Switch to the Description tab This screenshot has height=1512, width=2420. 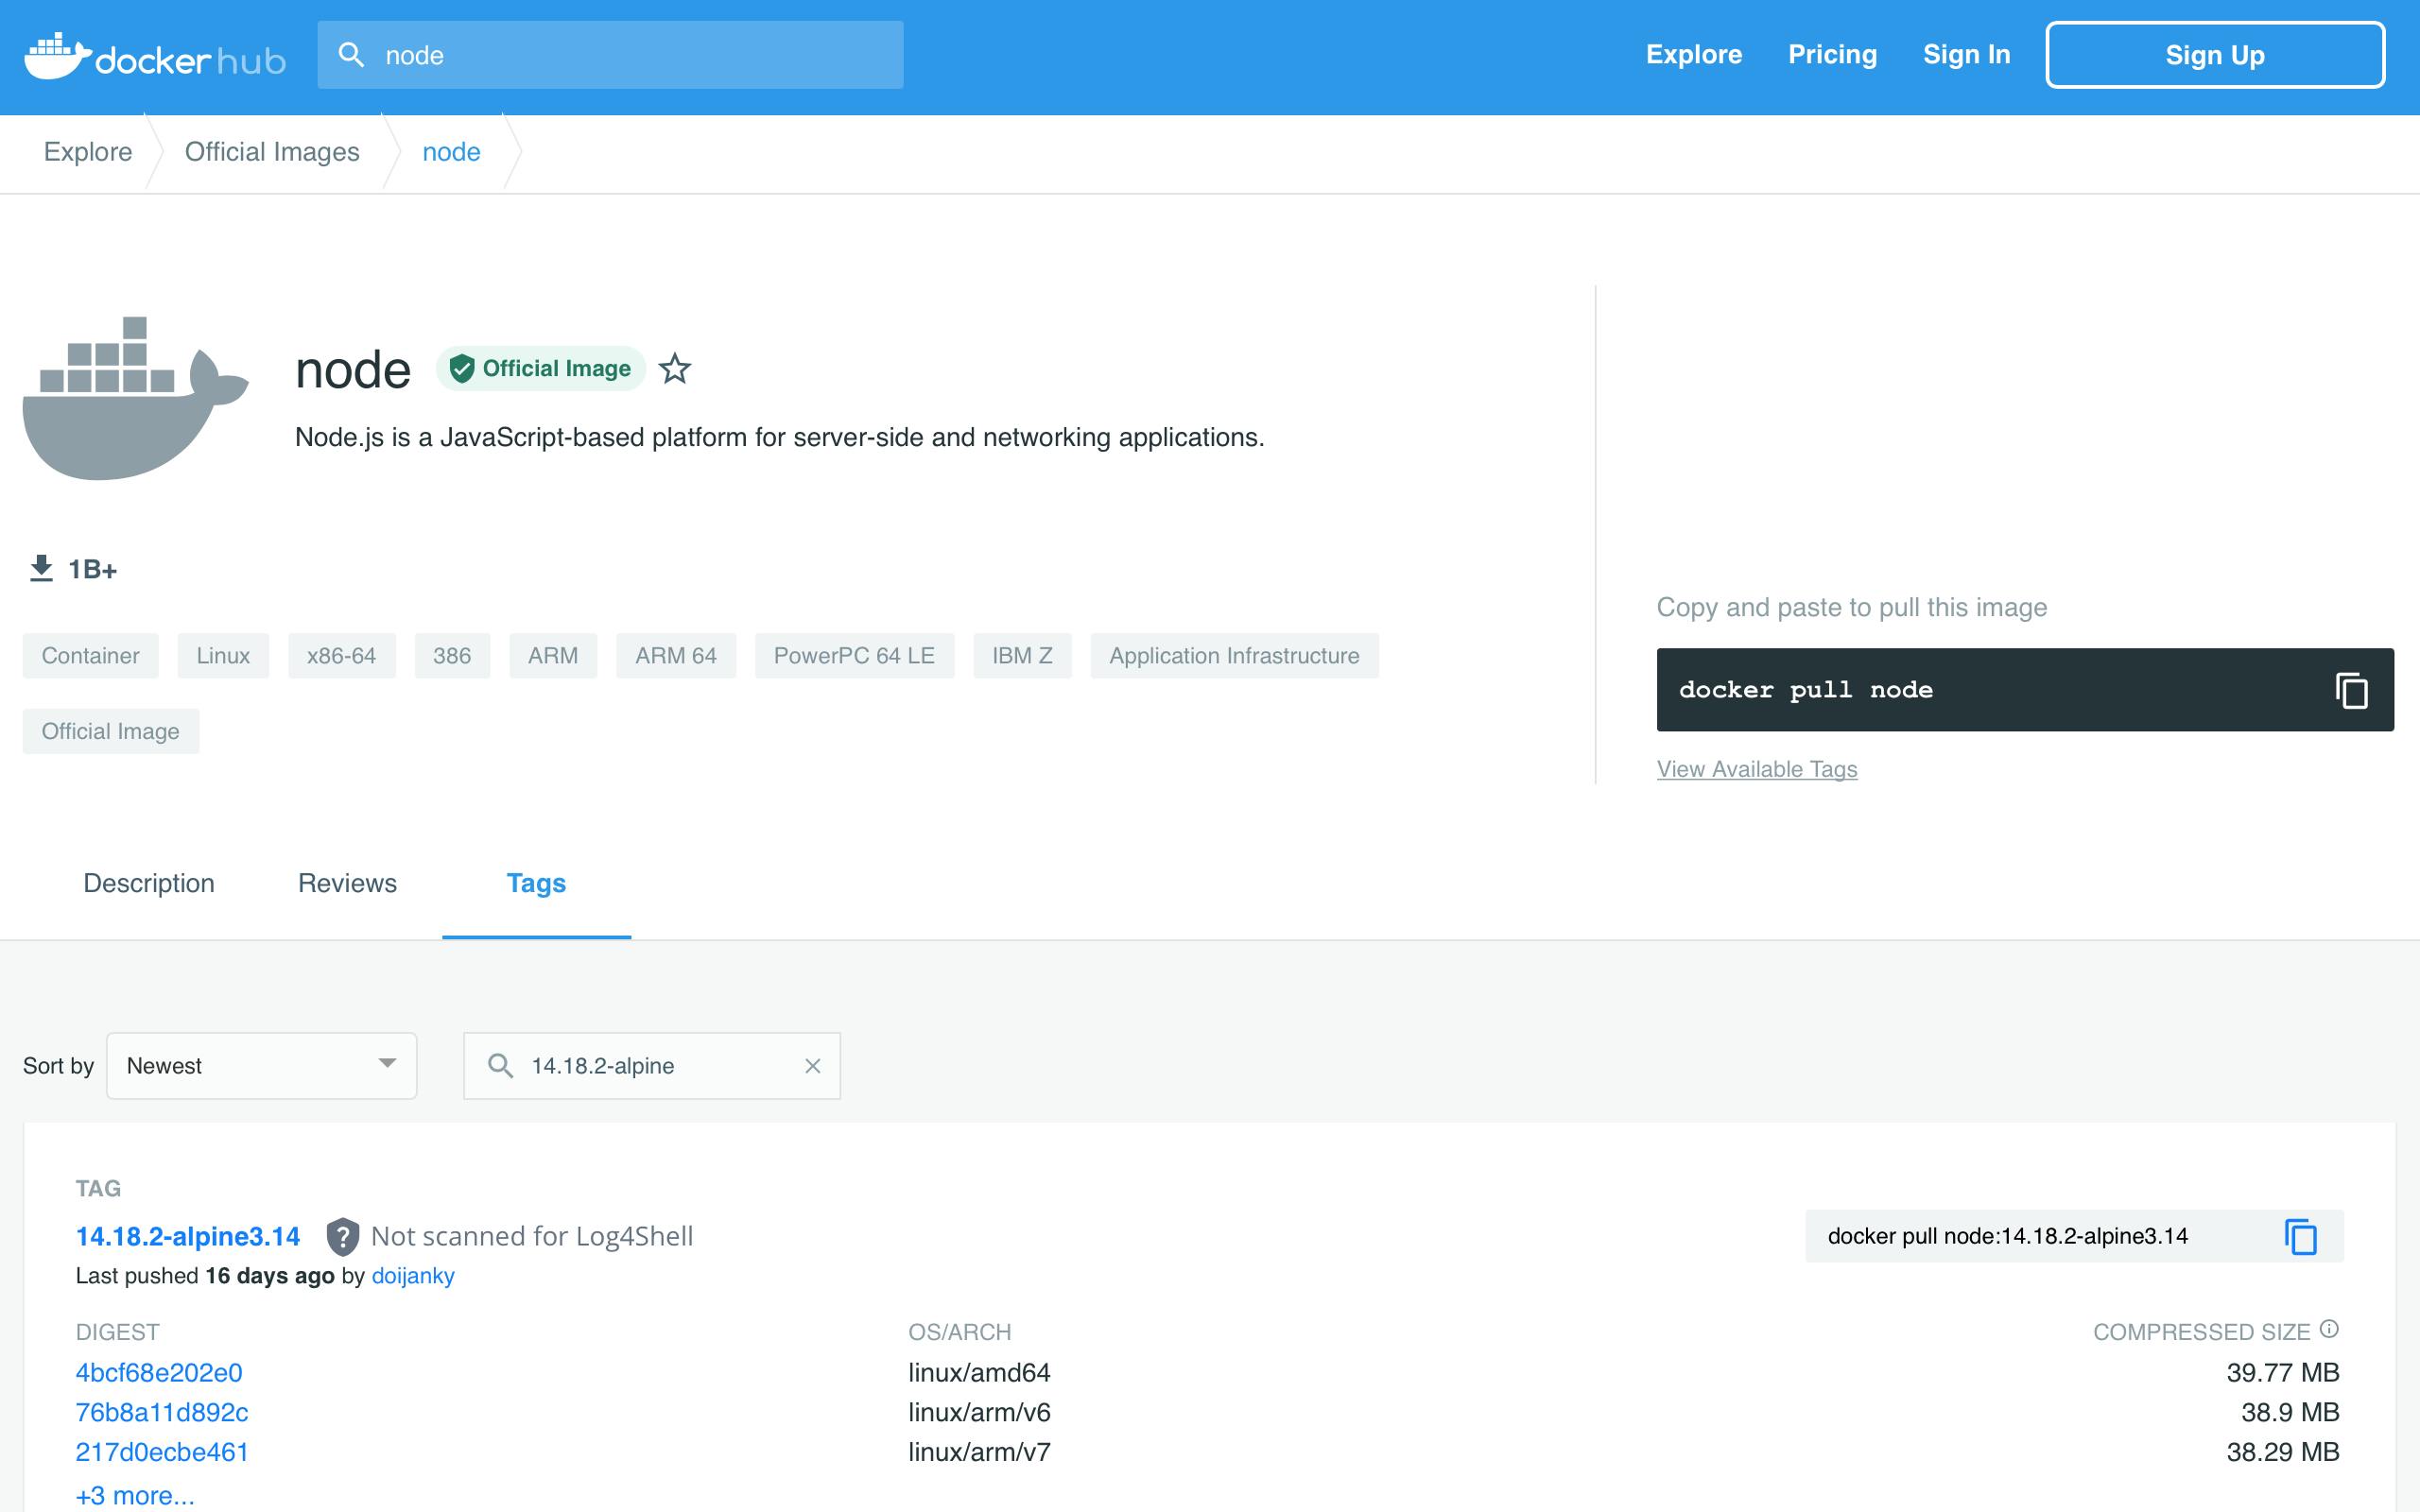149,883
